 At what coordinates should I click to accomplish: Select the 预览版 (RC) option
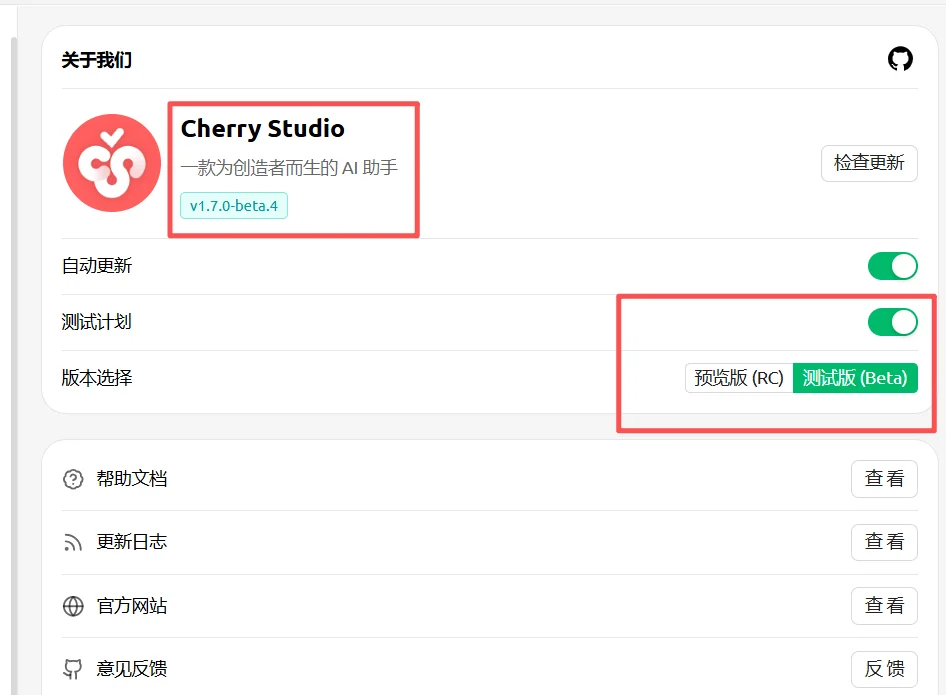point(739,378)
